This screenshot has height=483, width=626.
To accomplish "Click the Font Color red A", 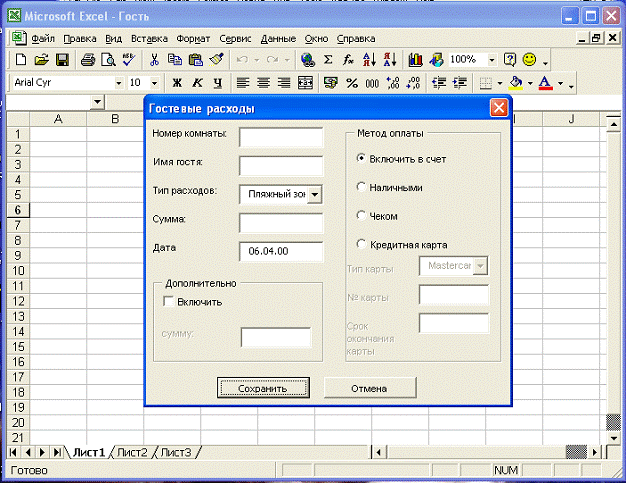I will (x=545, y=83).
